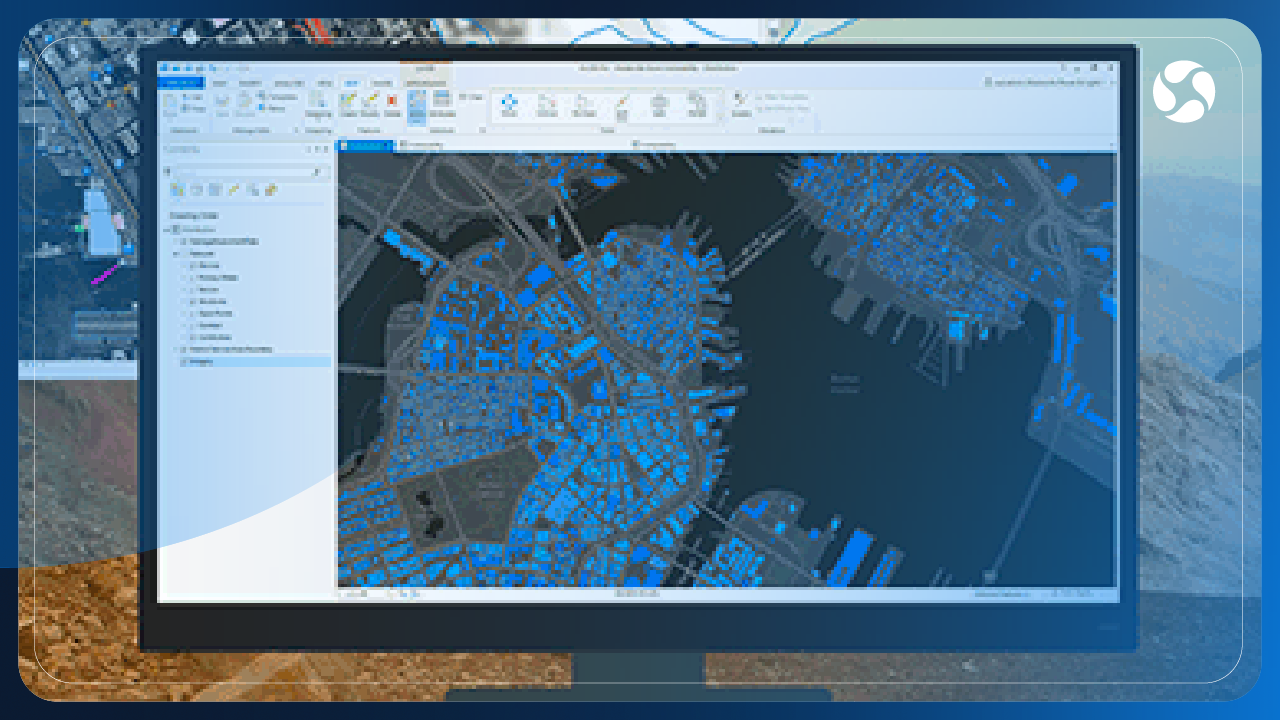Click the Rotate tool icon in the Tools gallery
Viewport: 1280px width, 721px height.
[545, 101]
